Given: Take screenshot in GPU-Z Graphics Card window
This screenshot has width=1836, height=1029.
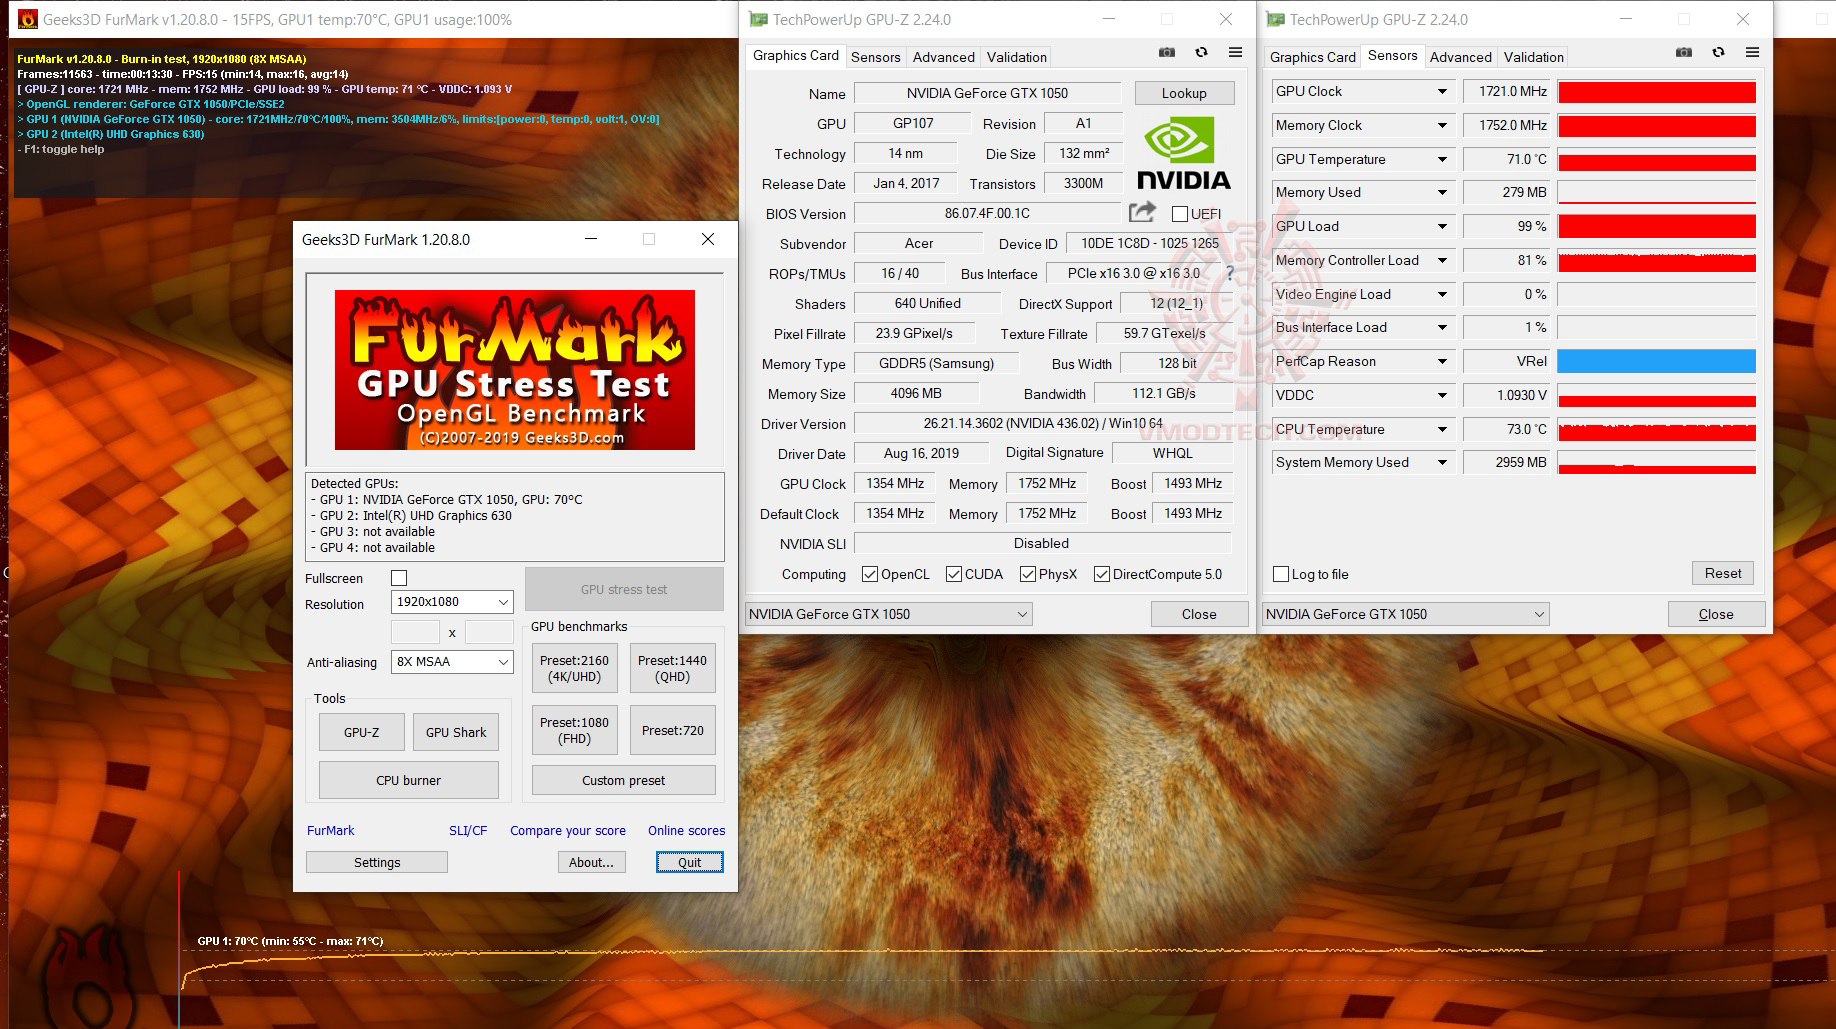Looking at the screenshot, I should [1167, 52].
